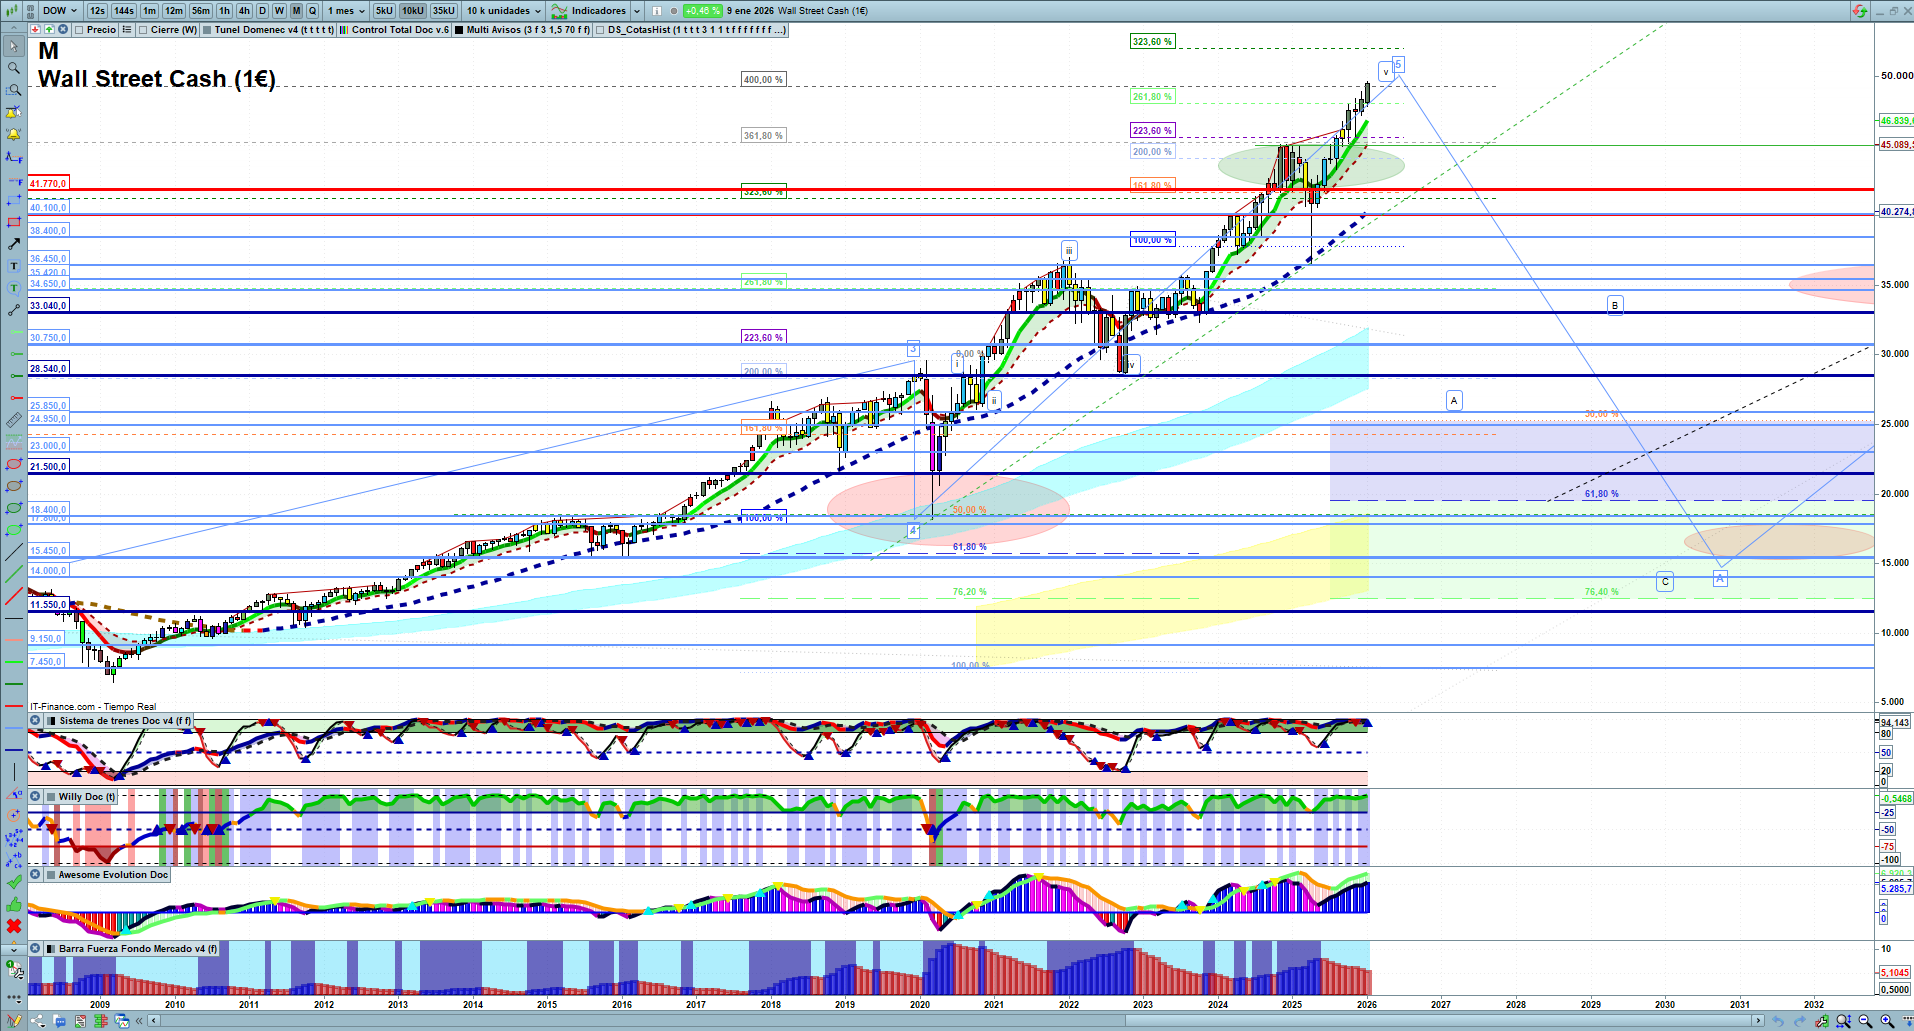Select the cursor pointer tool
Viewport: 1914px width, 1031px height.
coord(13,46)
